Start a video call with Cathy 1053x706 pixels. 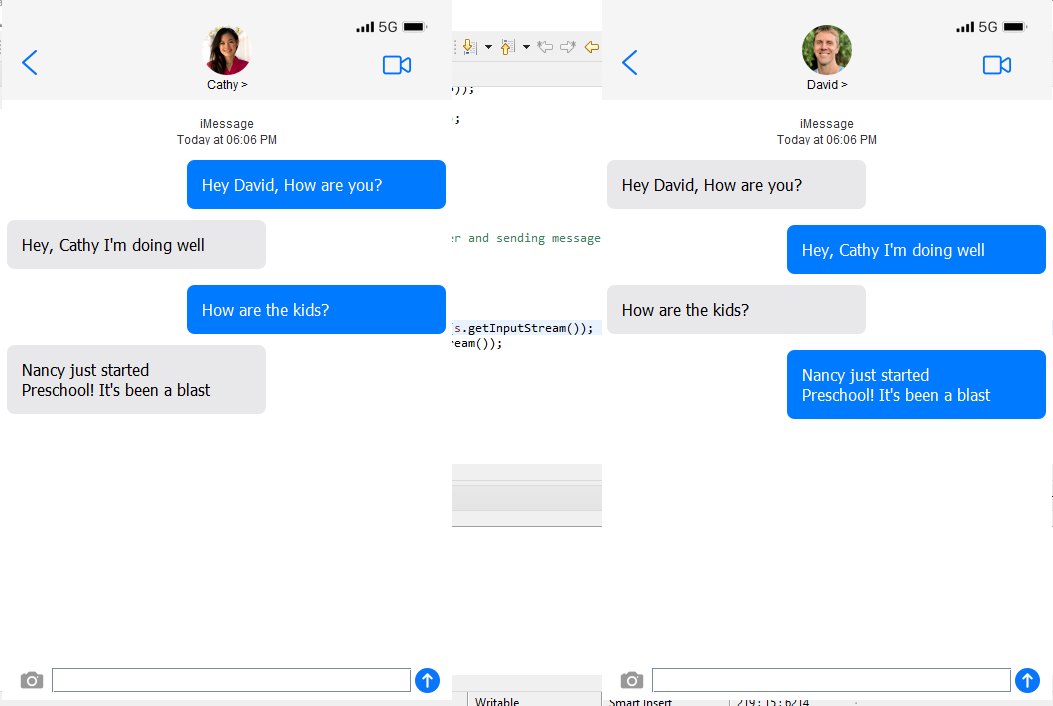pos(397,64)
